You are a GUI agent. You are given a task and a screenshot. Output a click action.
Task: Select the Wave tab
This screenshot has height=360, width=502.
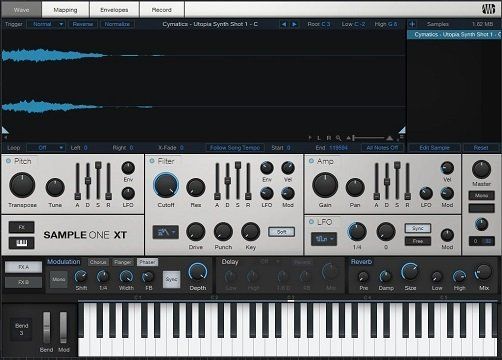tap(21, 10)
